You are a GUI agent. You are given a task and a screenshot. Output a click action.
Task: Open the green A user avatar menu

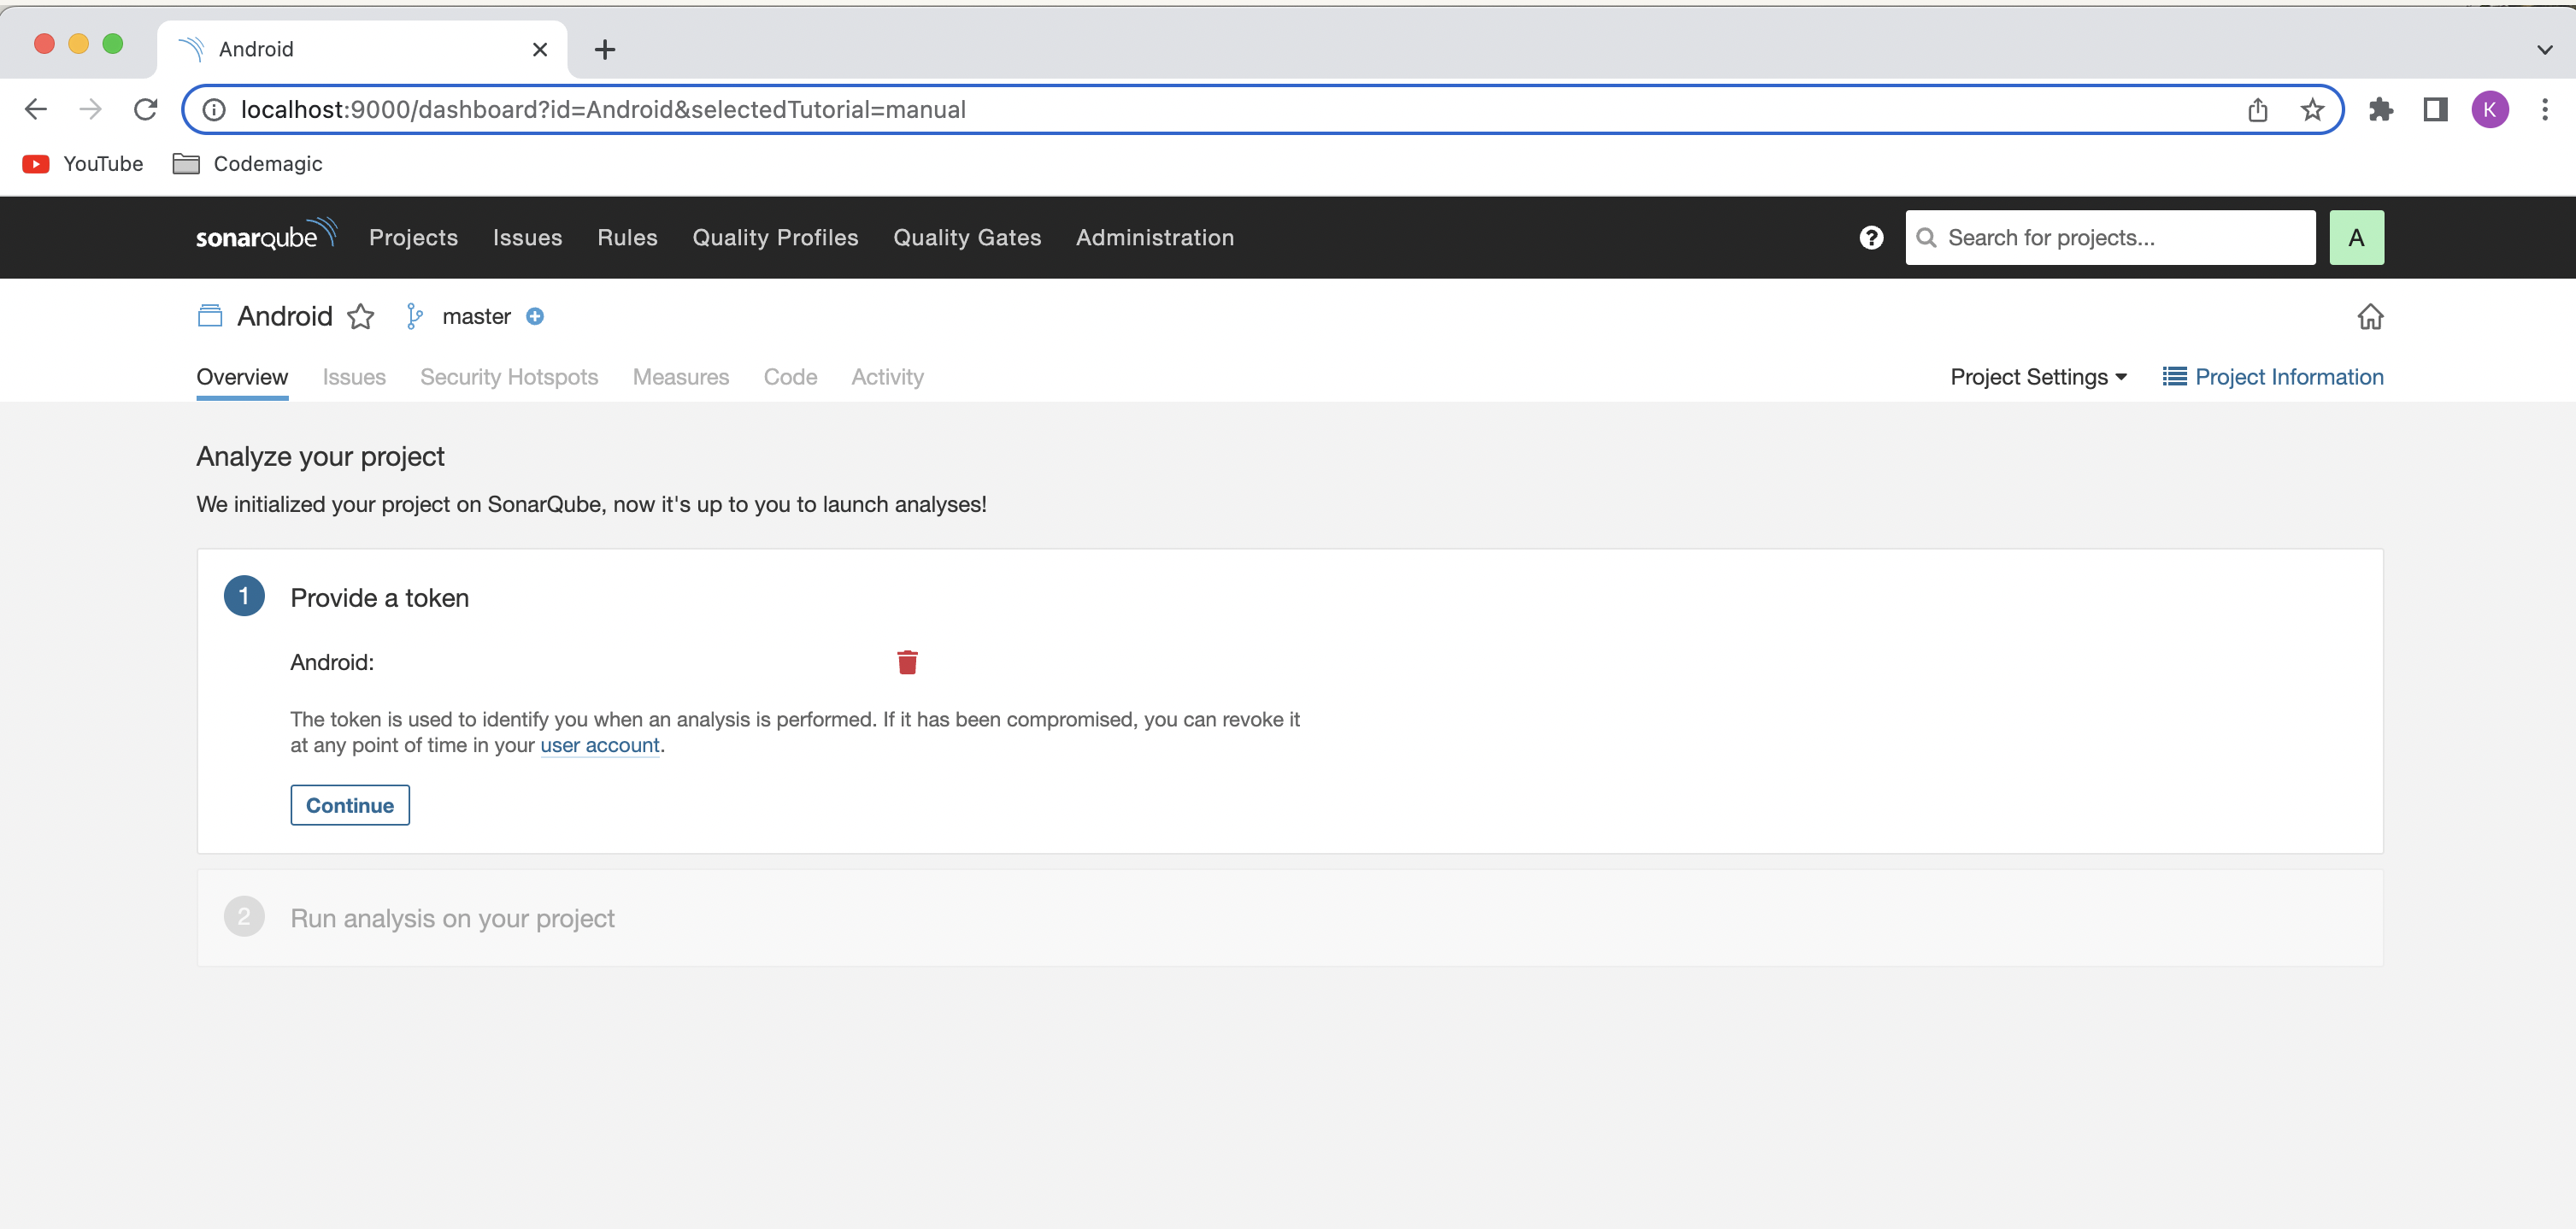(2355, 238)
